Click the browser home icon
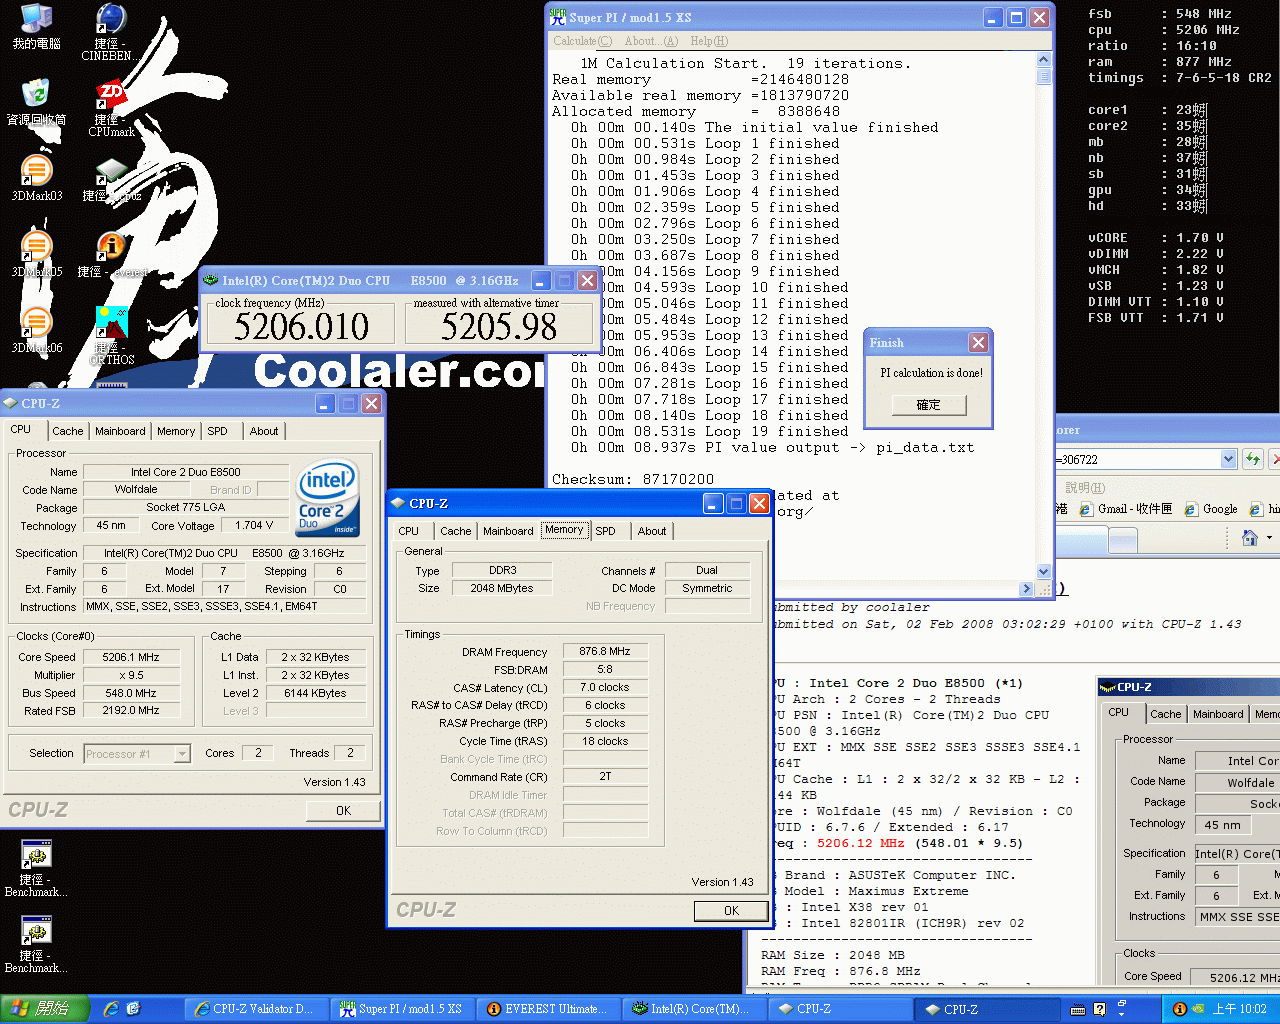The width and height of the screenshot is (1280, 1024). click(x=1249, y=538)
